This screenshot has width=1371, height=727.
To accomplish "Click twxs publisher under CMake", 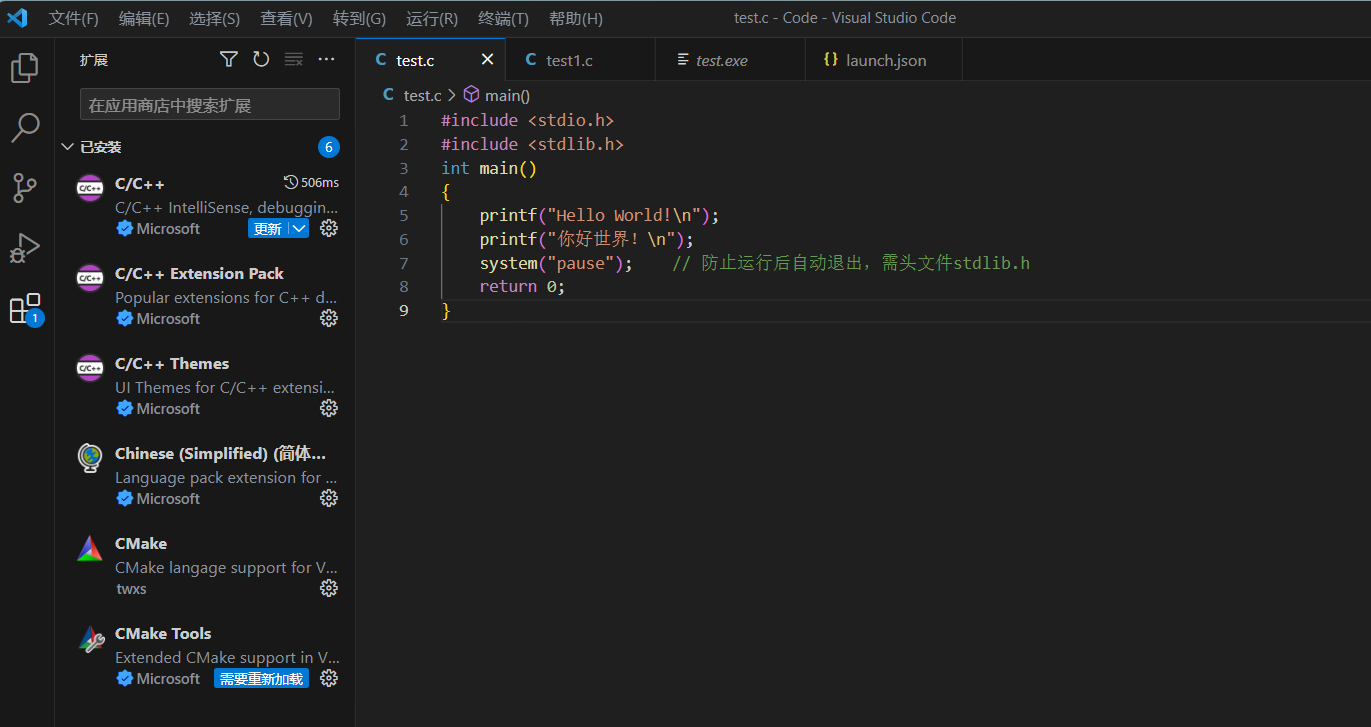I will click(131, 588).
